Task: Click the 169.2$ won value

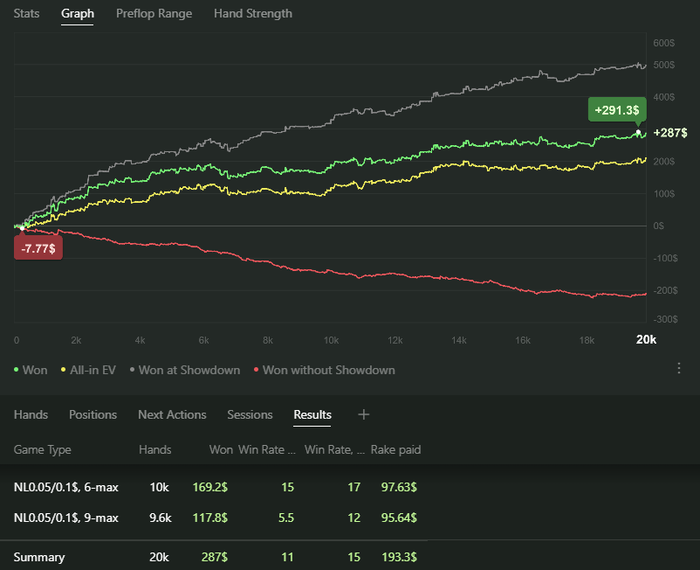Action: tap(210, 487)
